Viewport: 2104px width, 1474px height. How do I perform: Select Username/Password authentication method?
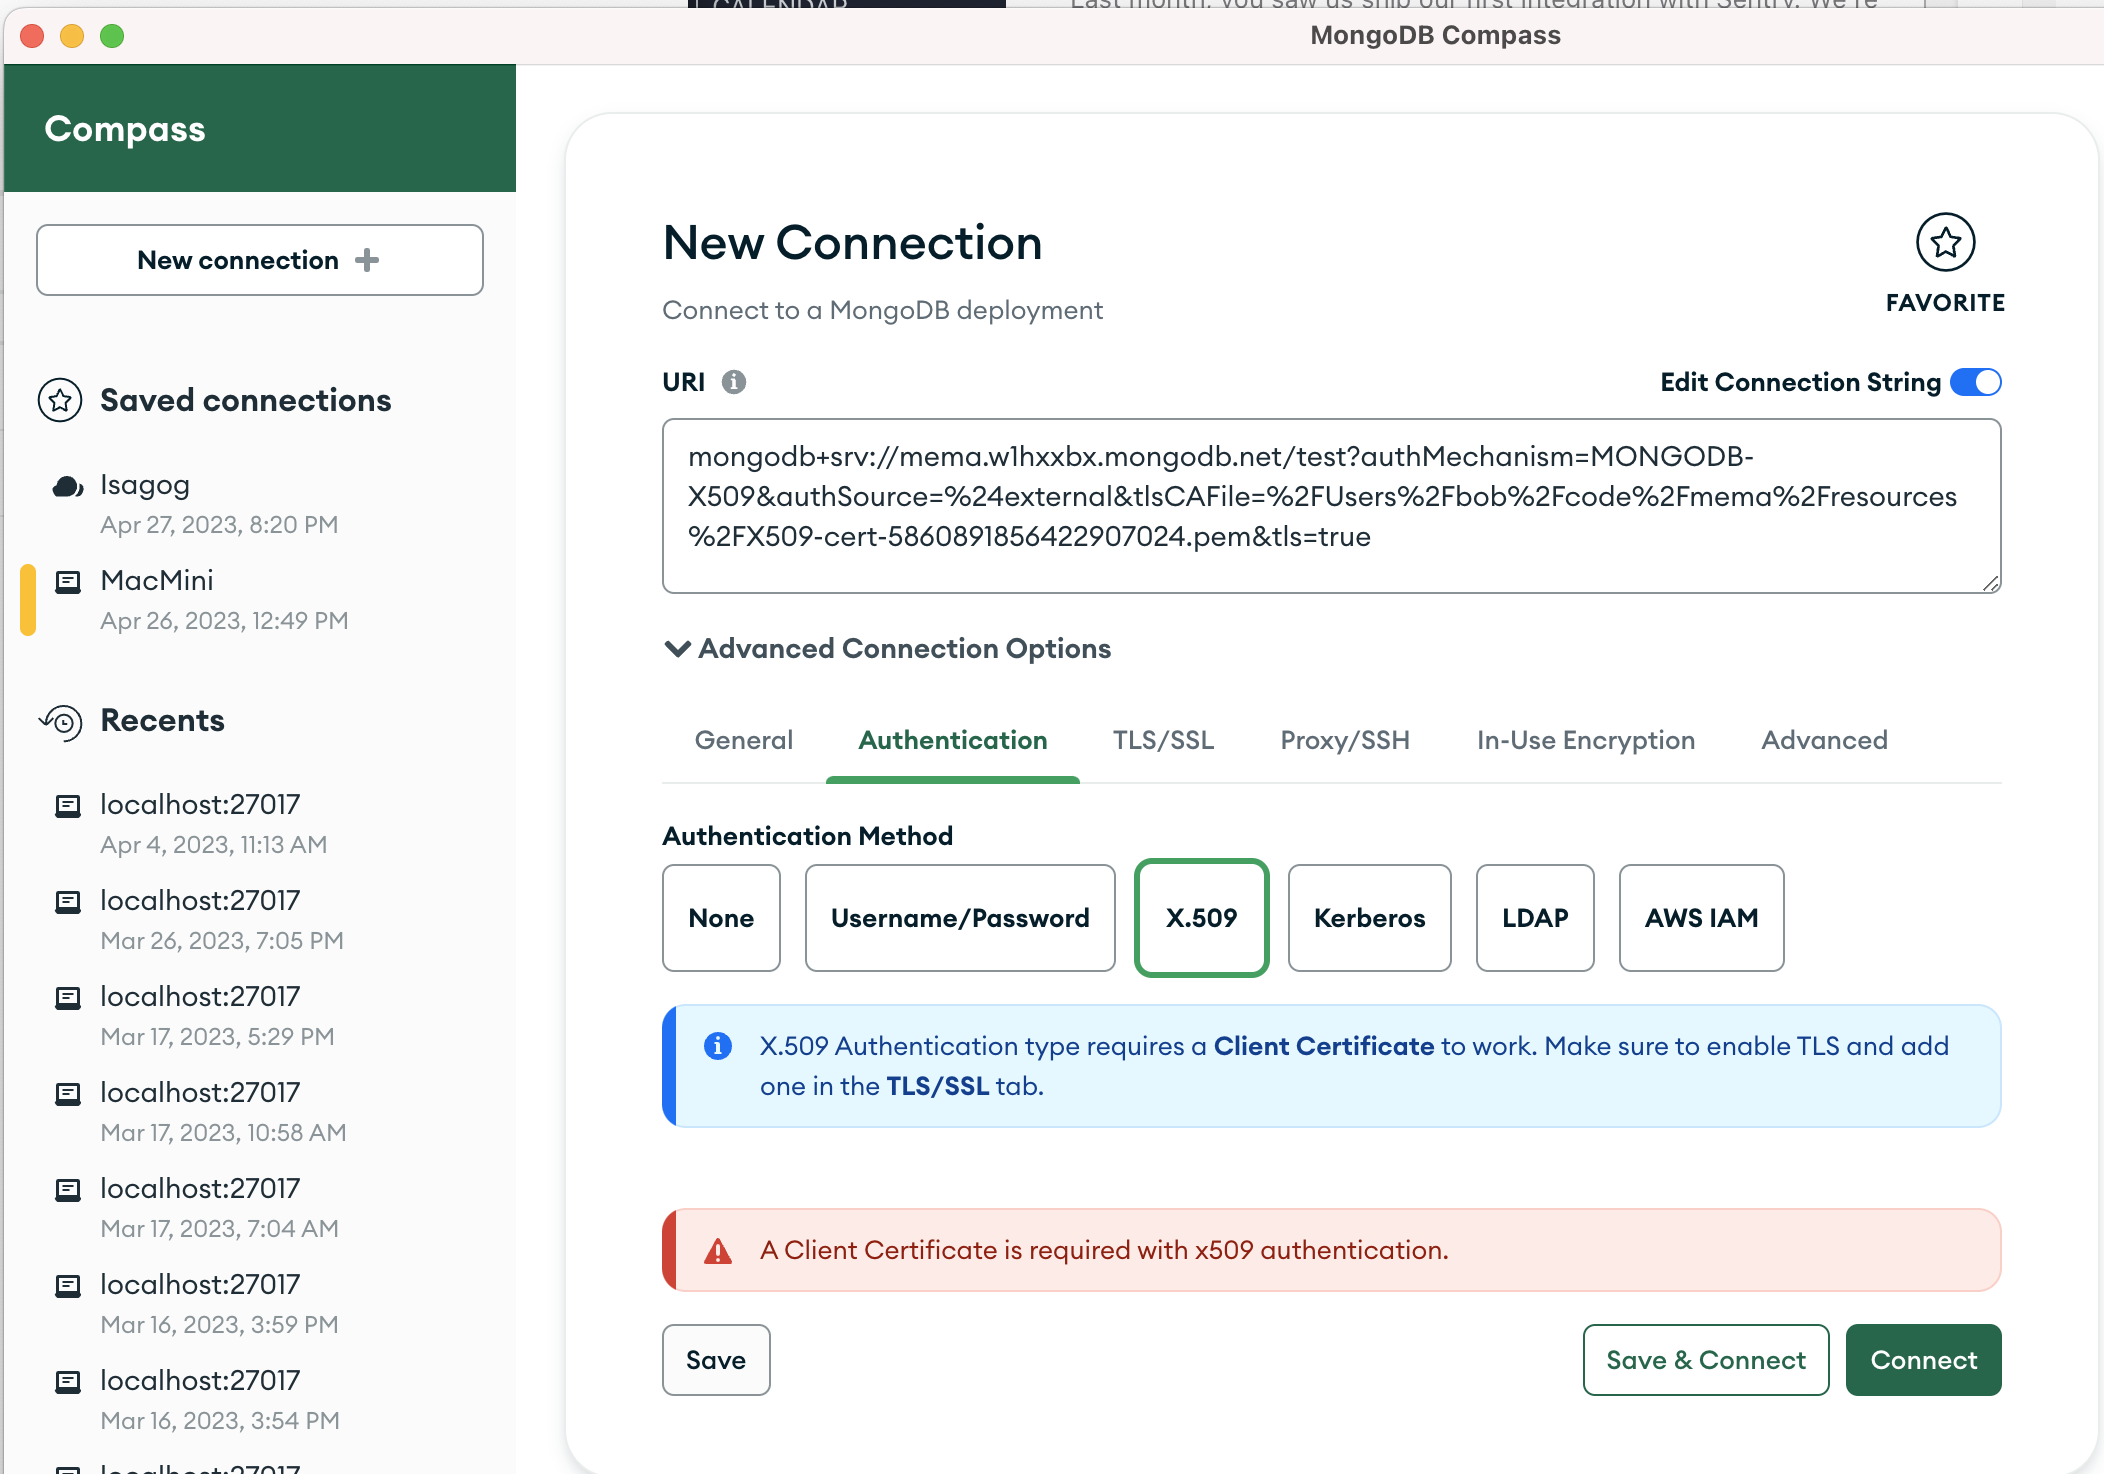point(959,918)
